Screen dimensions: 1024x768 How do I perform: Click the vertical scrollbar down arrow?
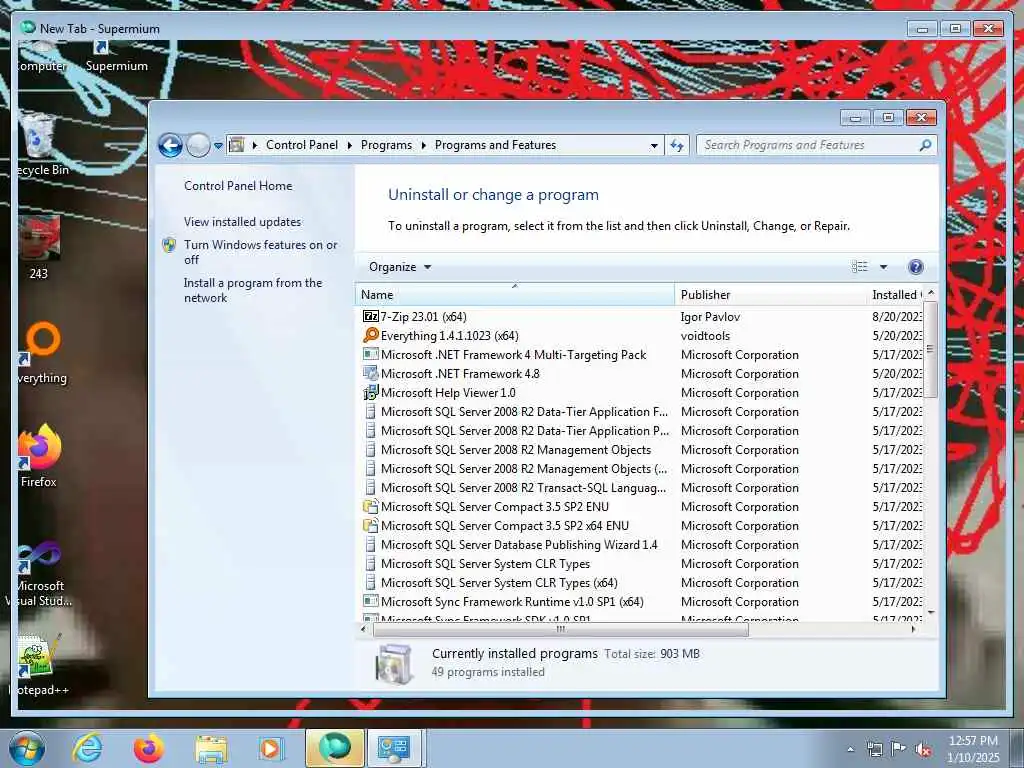931,613
